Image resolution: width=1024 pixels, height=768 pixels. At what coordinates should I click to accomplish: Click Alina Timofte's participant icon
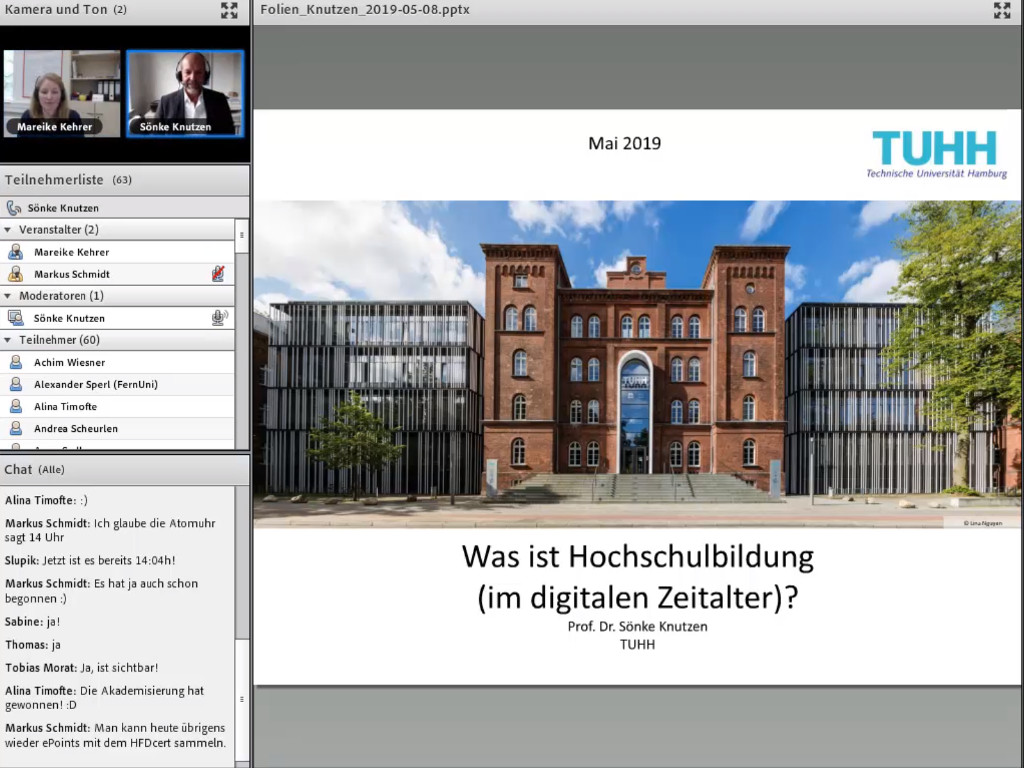point(16,406)
